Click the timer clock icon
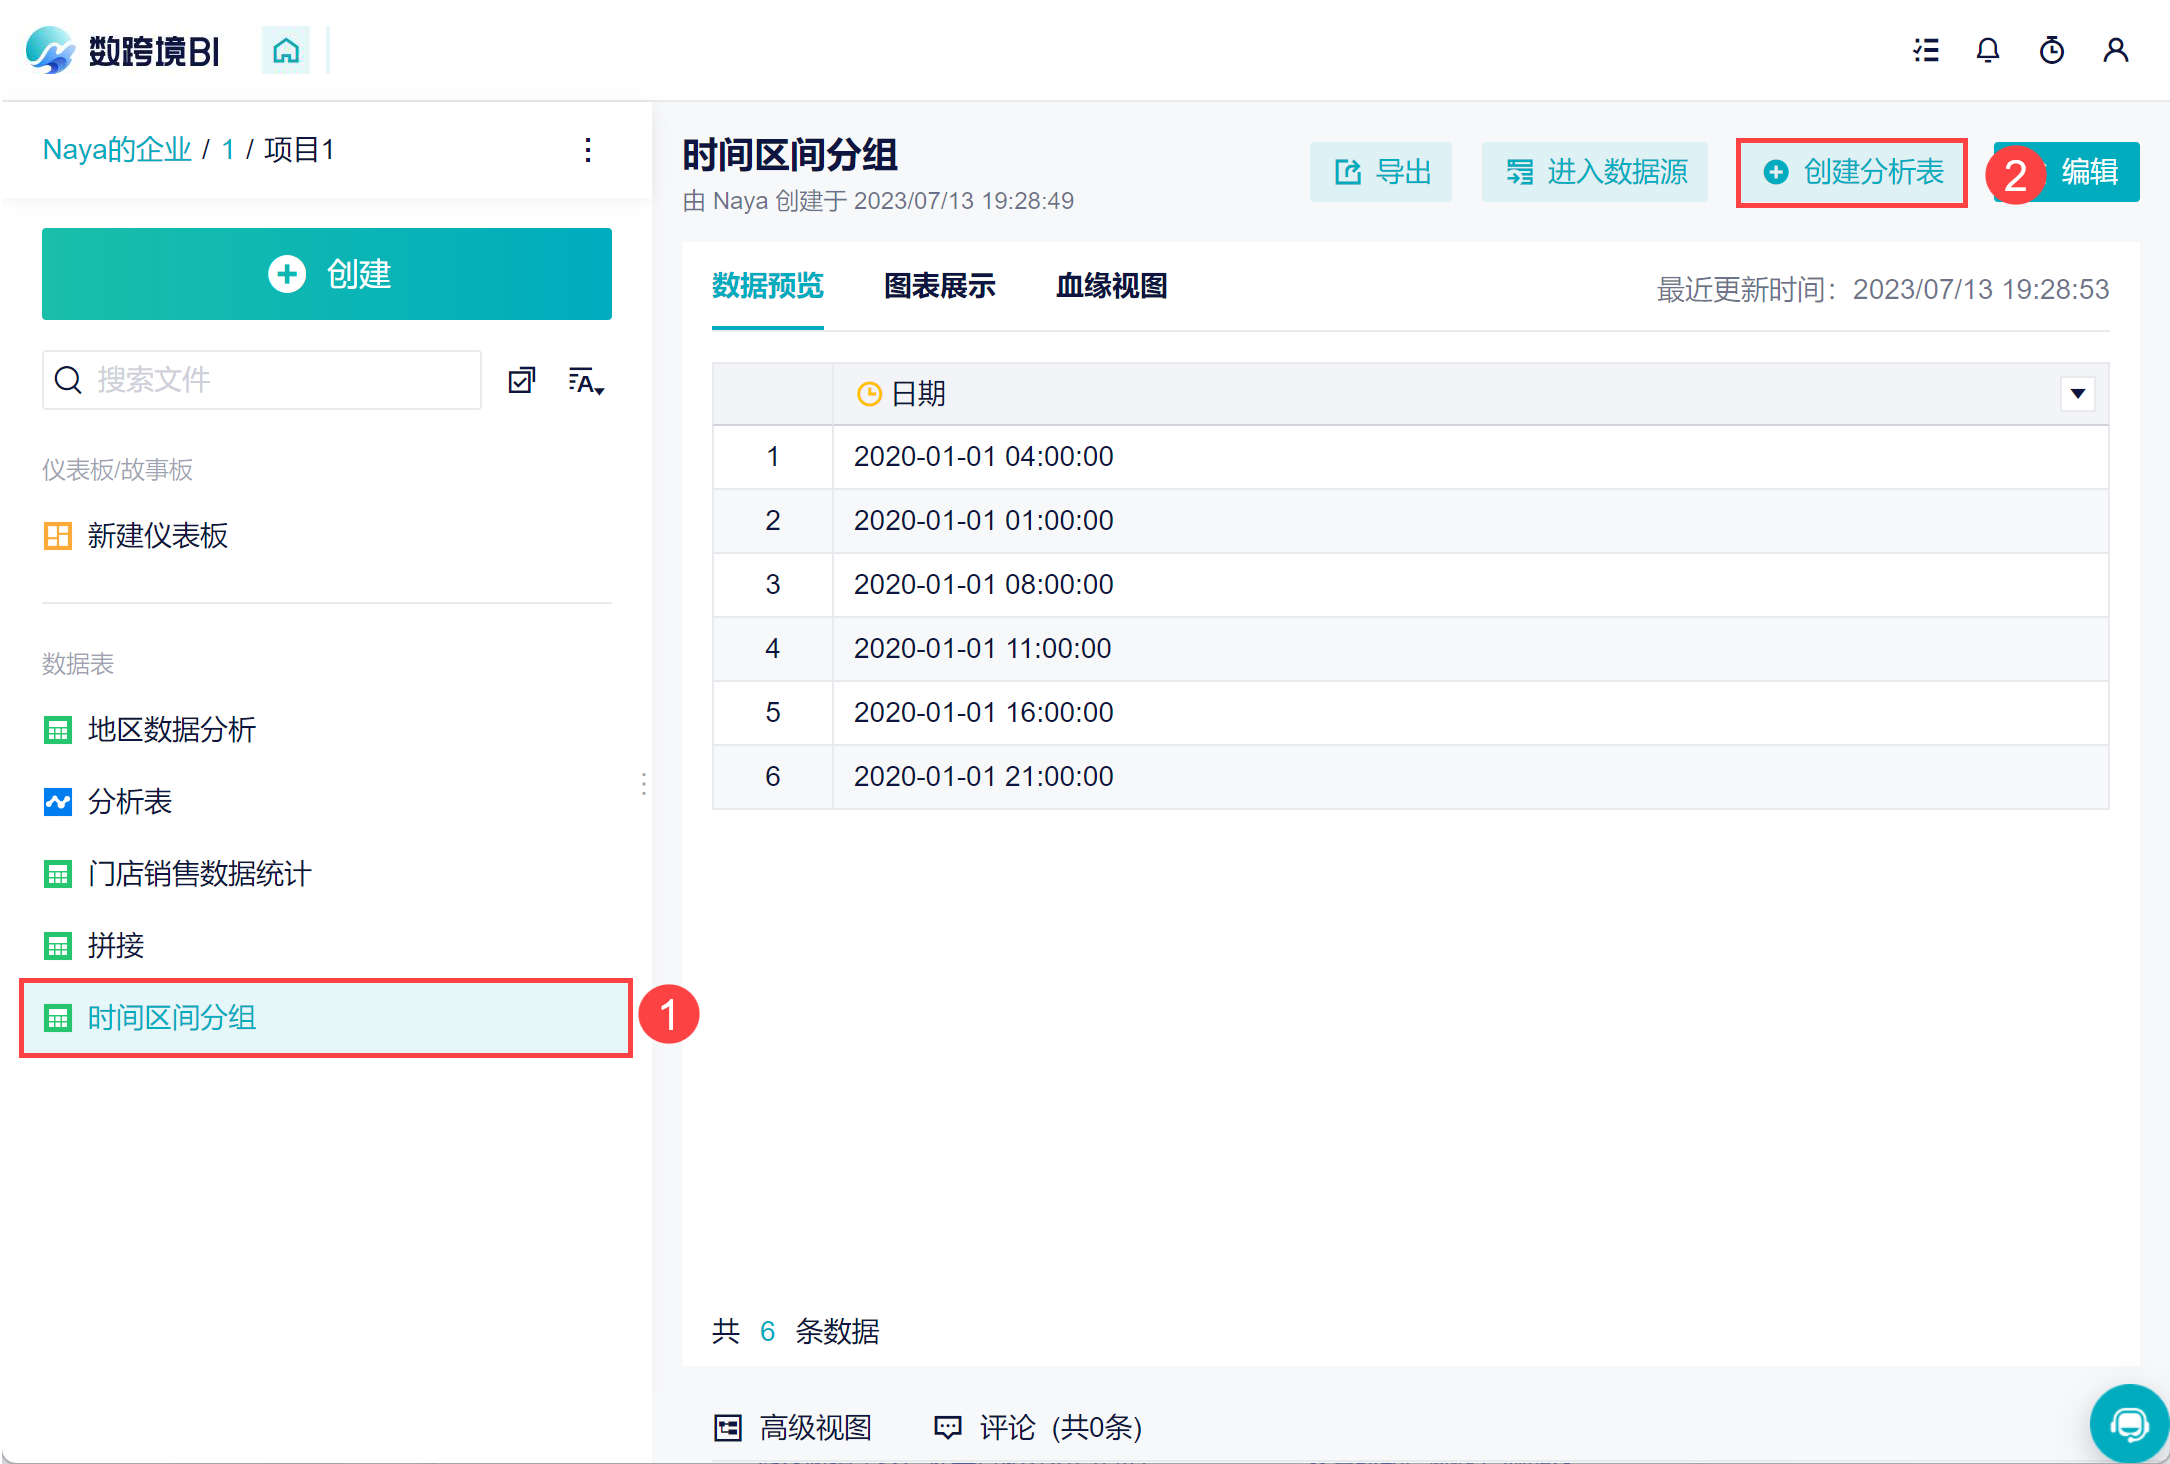Image resolution: width=2170 pixels, height=1464 pixels. (x=2052, y=50)
